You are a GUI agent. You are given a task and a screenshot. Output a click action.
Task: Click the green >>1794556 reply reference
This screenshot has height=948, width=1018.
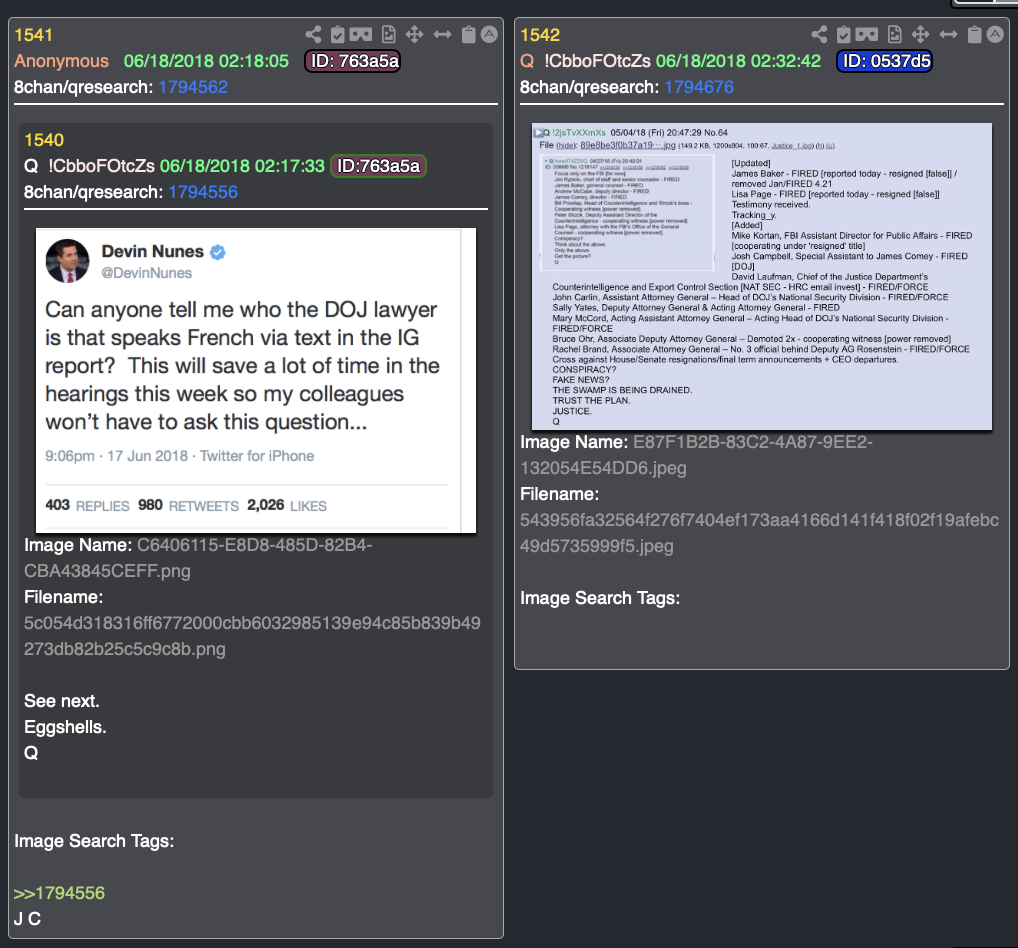tap(59, 893)
